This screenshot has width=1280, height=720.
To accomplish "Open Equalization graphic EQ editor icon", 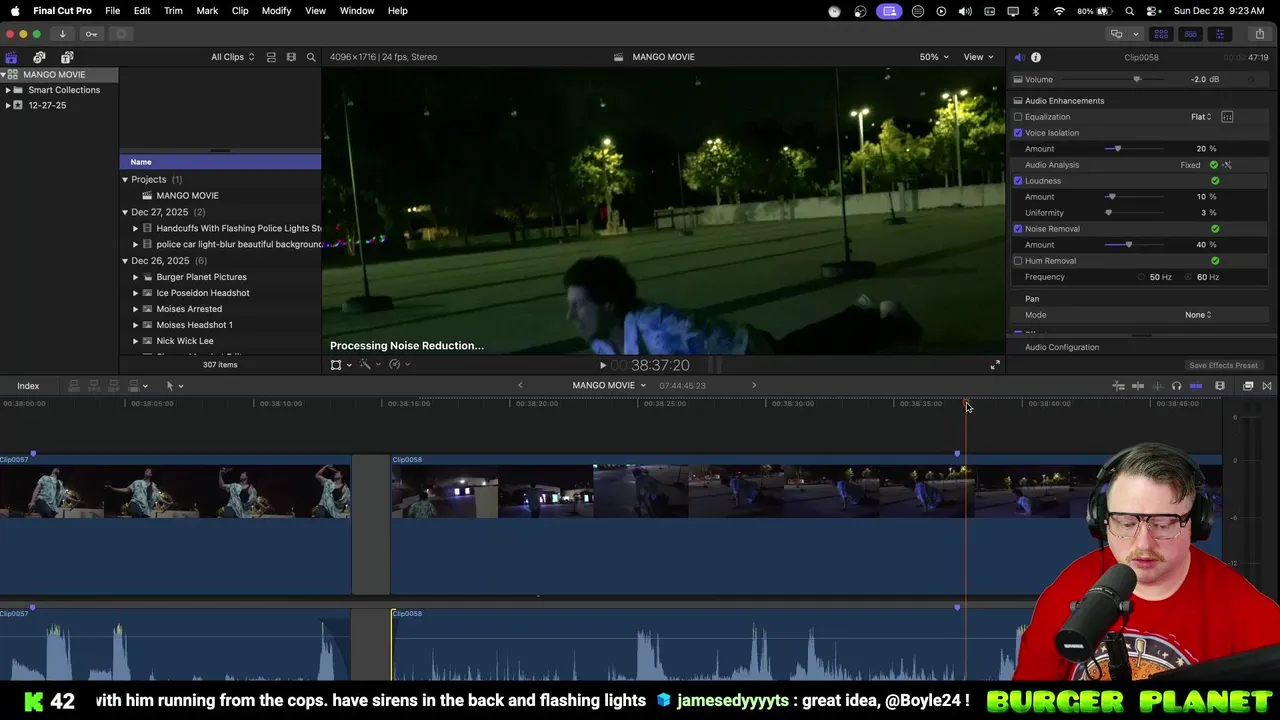I will pos(1227,117).
